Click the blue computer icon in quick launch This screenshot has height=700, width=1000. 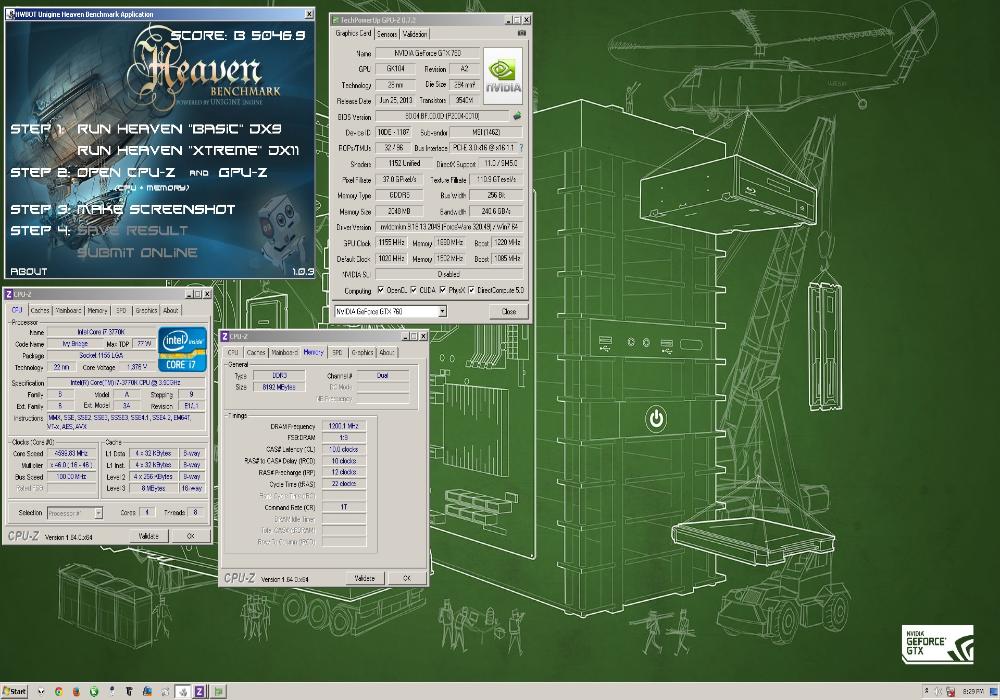click(x=147, y=692)
